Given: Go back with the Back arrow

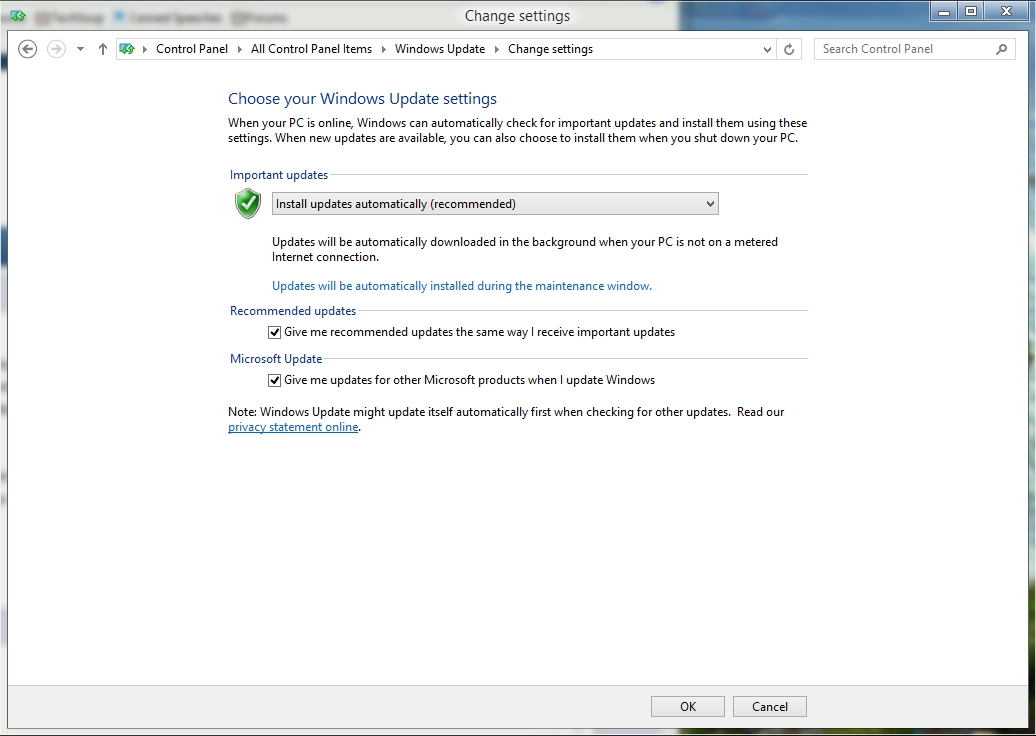Looking at the screenshot, I should tap(27, 49).
